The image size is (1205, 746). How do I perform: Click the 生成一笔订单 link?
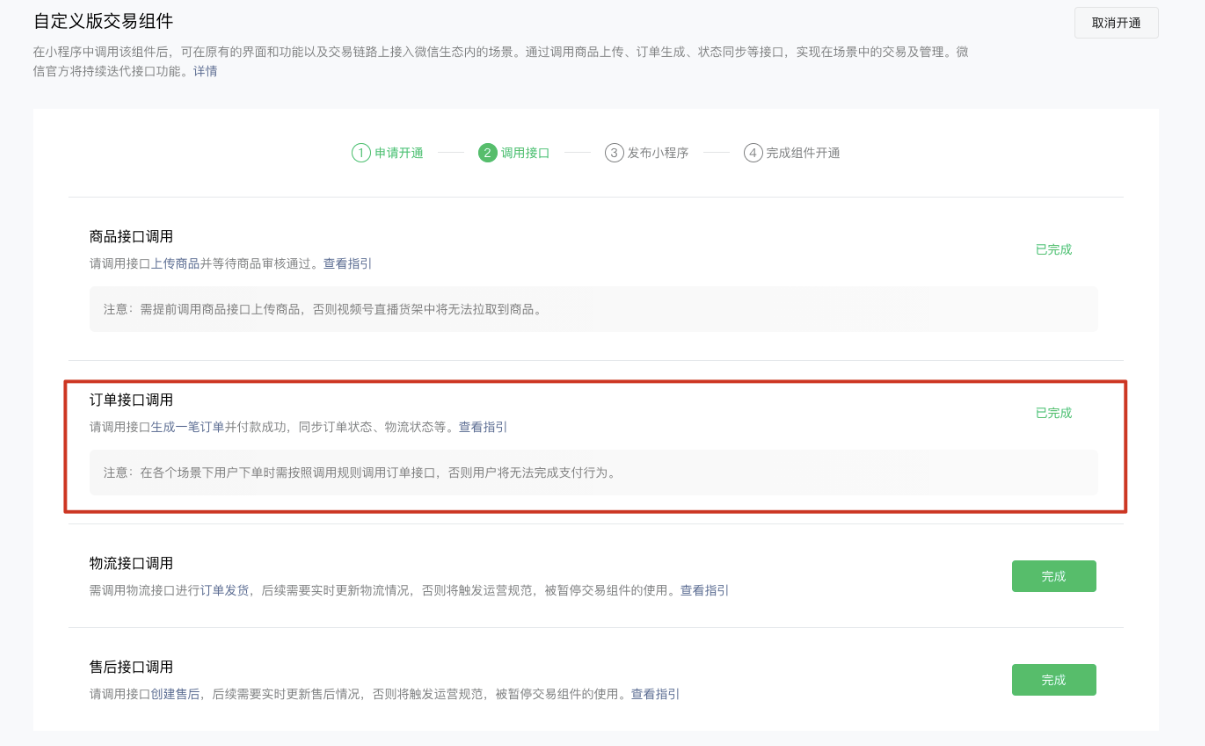(x=187, y=427)
